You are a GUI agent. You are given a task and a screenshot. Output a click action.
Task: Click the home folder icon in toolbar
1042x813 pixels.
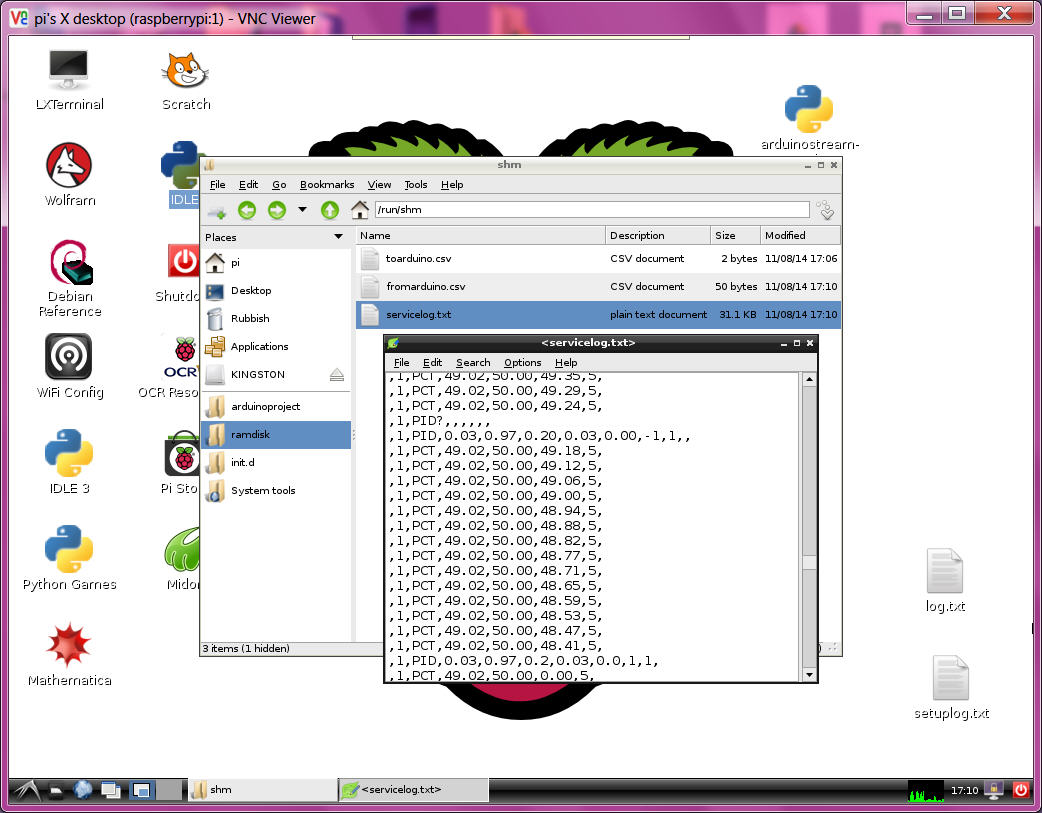(360, 210)
